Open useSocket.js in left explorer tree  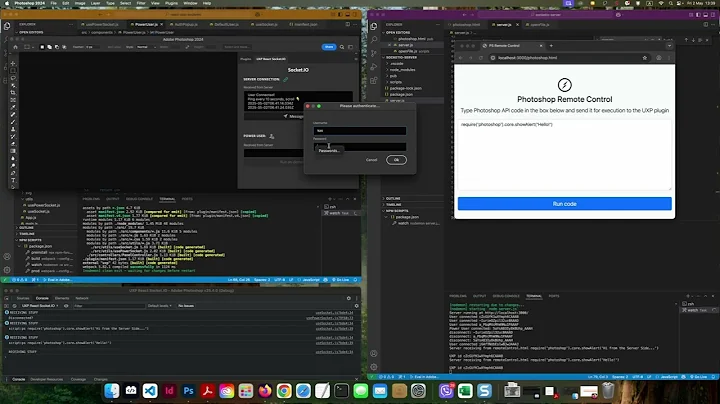point(39,211)
